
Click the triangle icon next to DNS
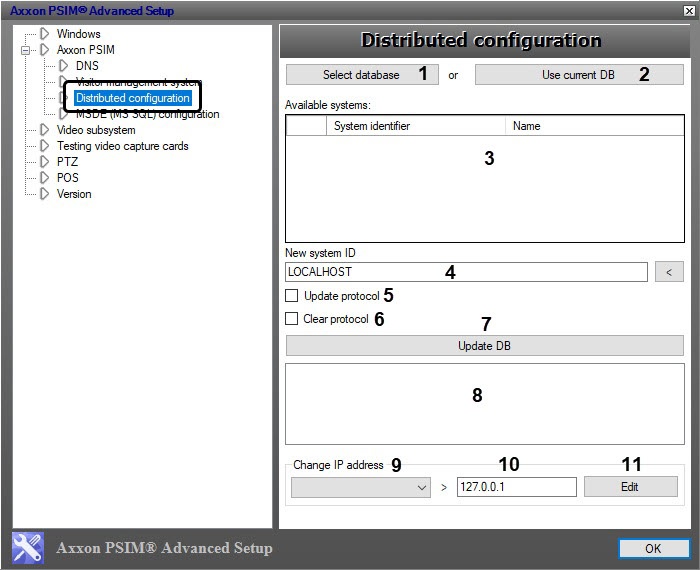64,66
